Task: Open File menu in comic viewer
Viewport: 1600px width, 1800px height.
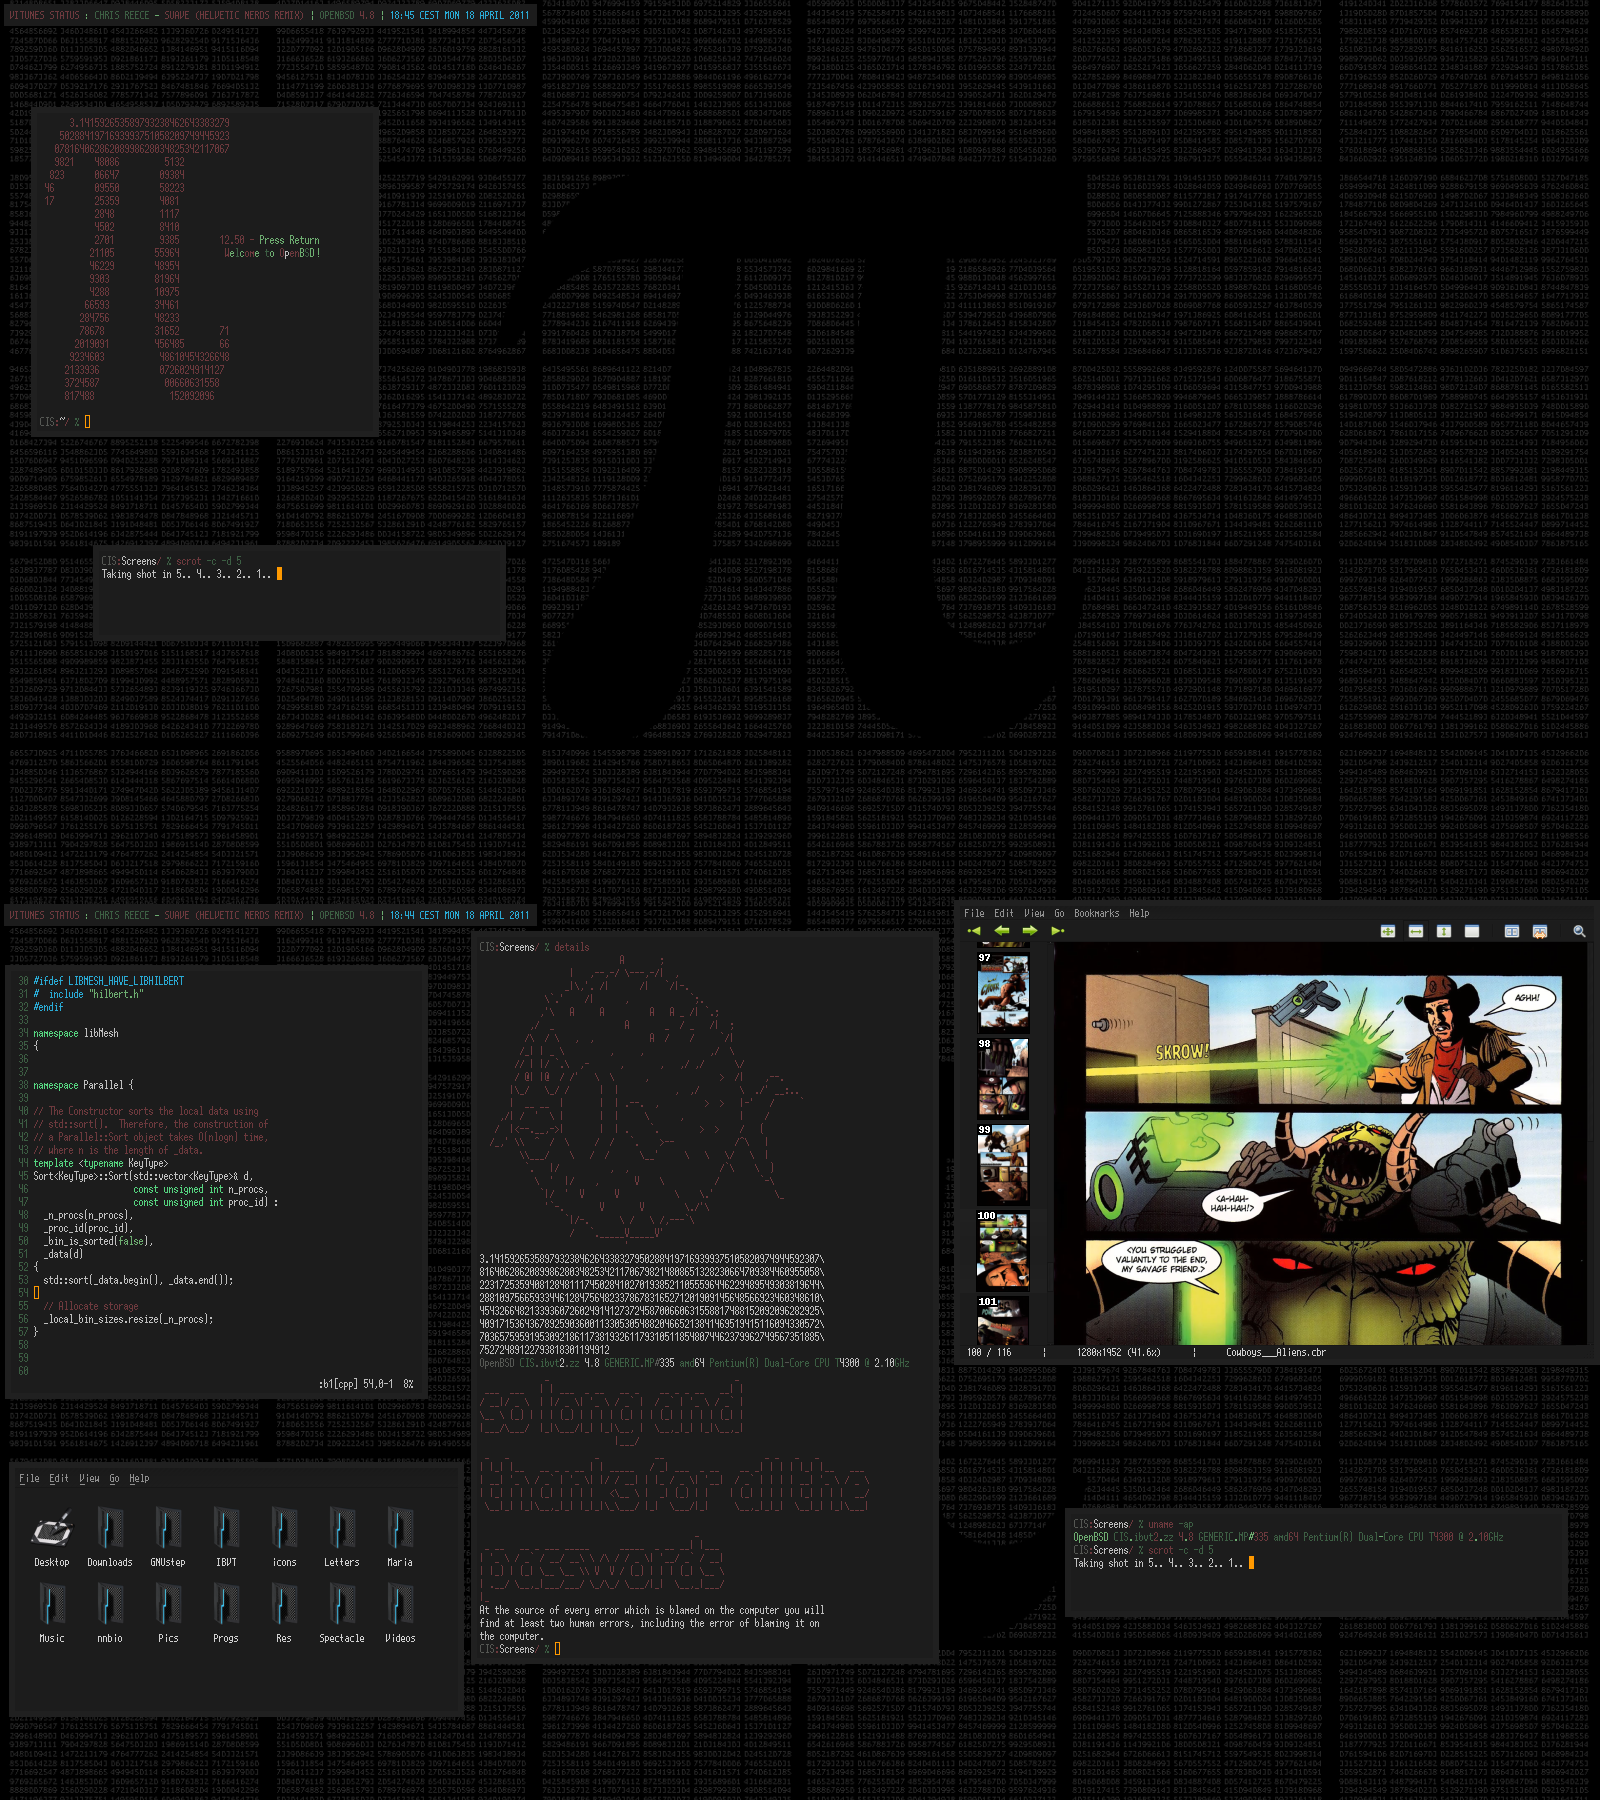Action: pos(974,913)
